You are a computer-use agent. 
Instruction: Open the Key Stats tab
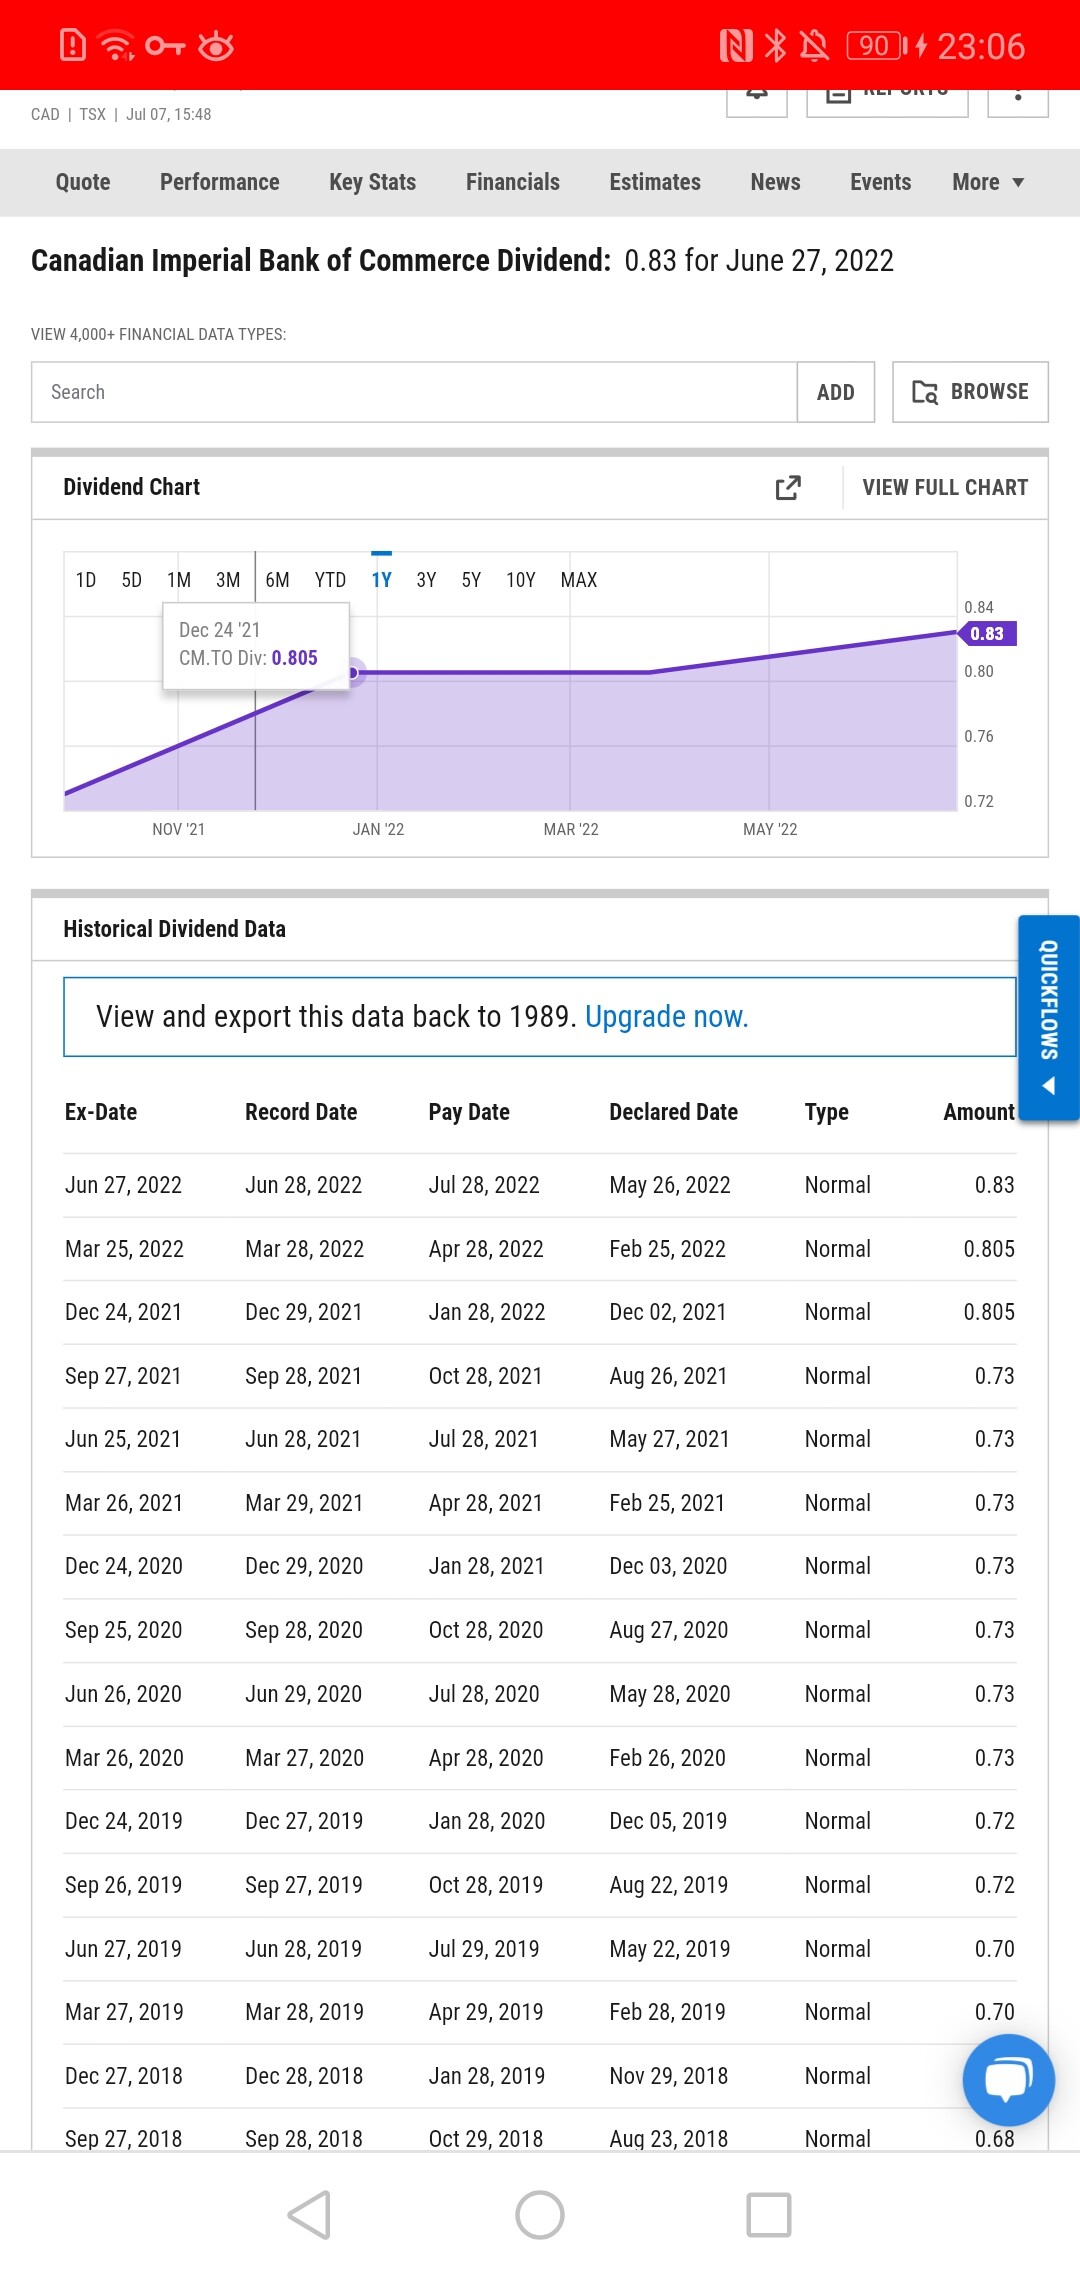click(x=373, y=182)
